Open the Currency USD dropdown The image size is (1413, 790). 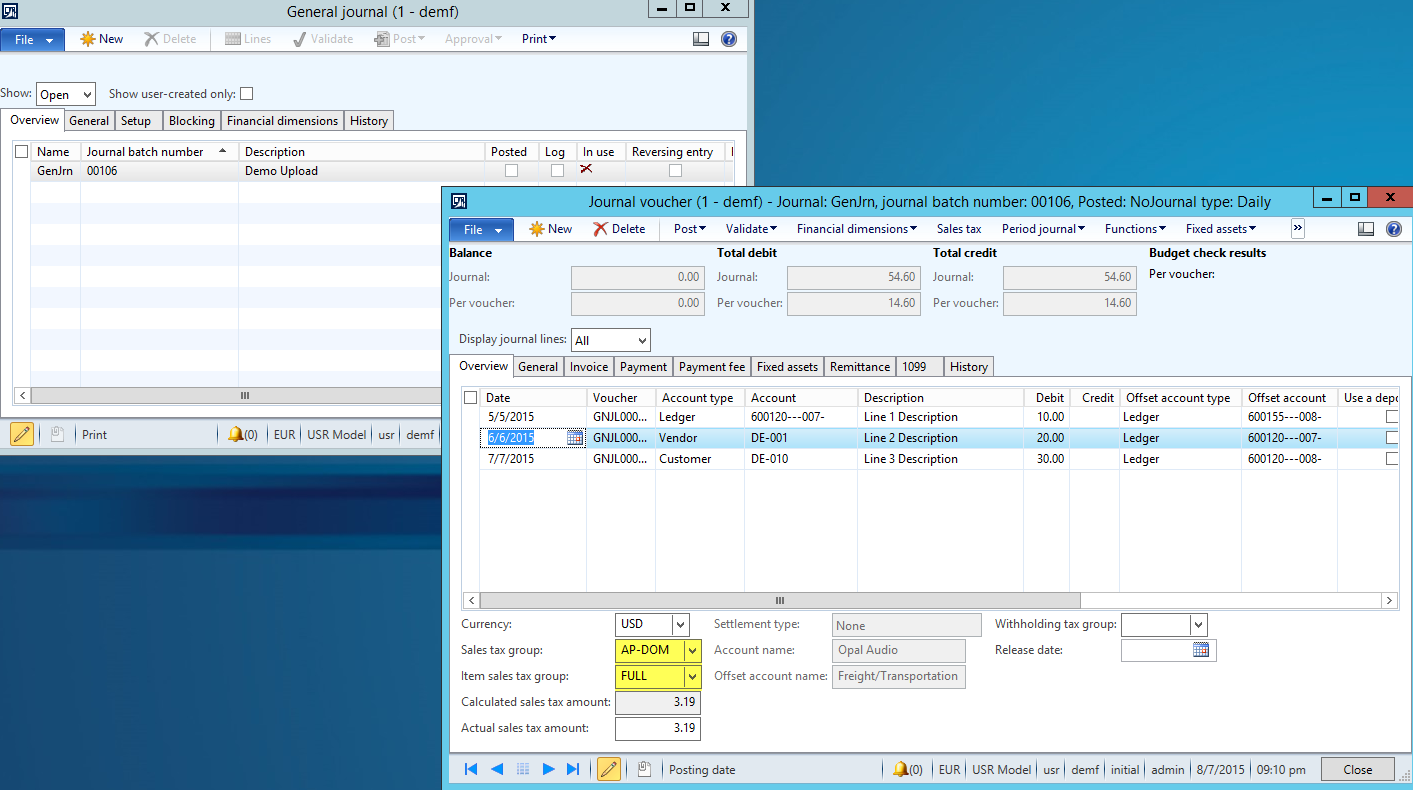tap(680, 625)
